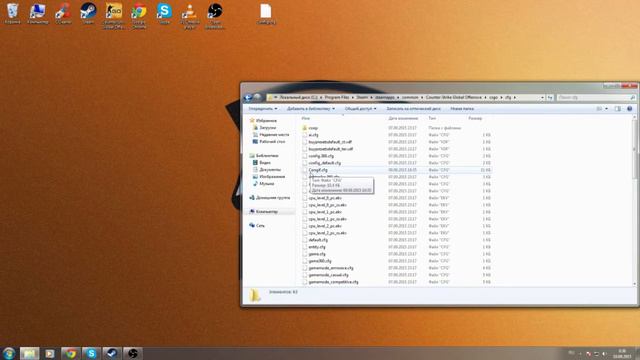Click Program Files in the address breadcrumb
Viewport: 640px width, 360px height.
tap(337, 98)
